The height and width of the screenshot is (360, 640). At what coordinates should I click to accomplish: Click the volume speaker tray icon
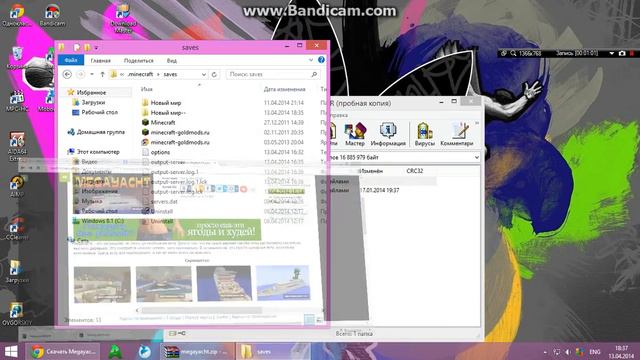568,352
